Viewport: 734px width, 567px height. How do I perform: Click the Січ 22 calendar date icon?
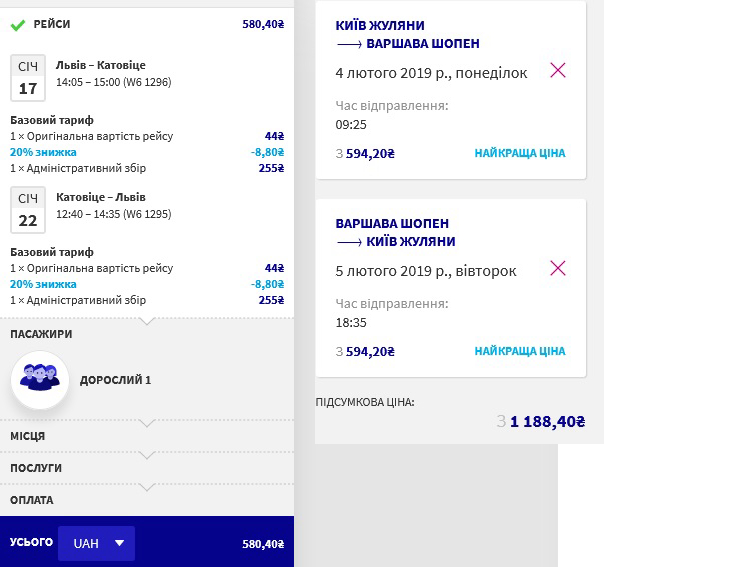(28, 210)
